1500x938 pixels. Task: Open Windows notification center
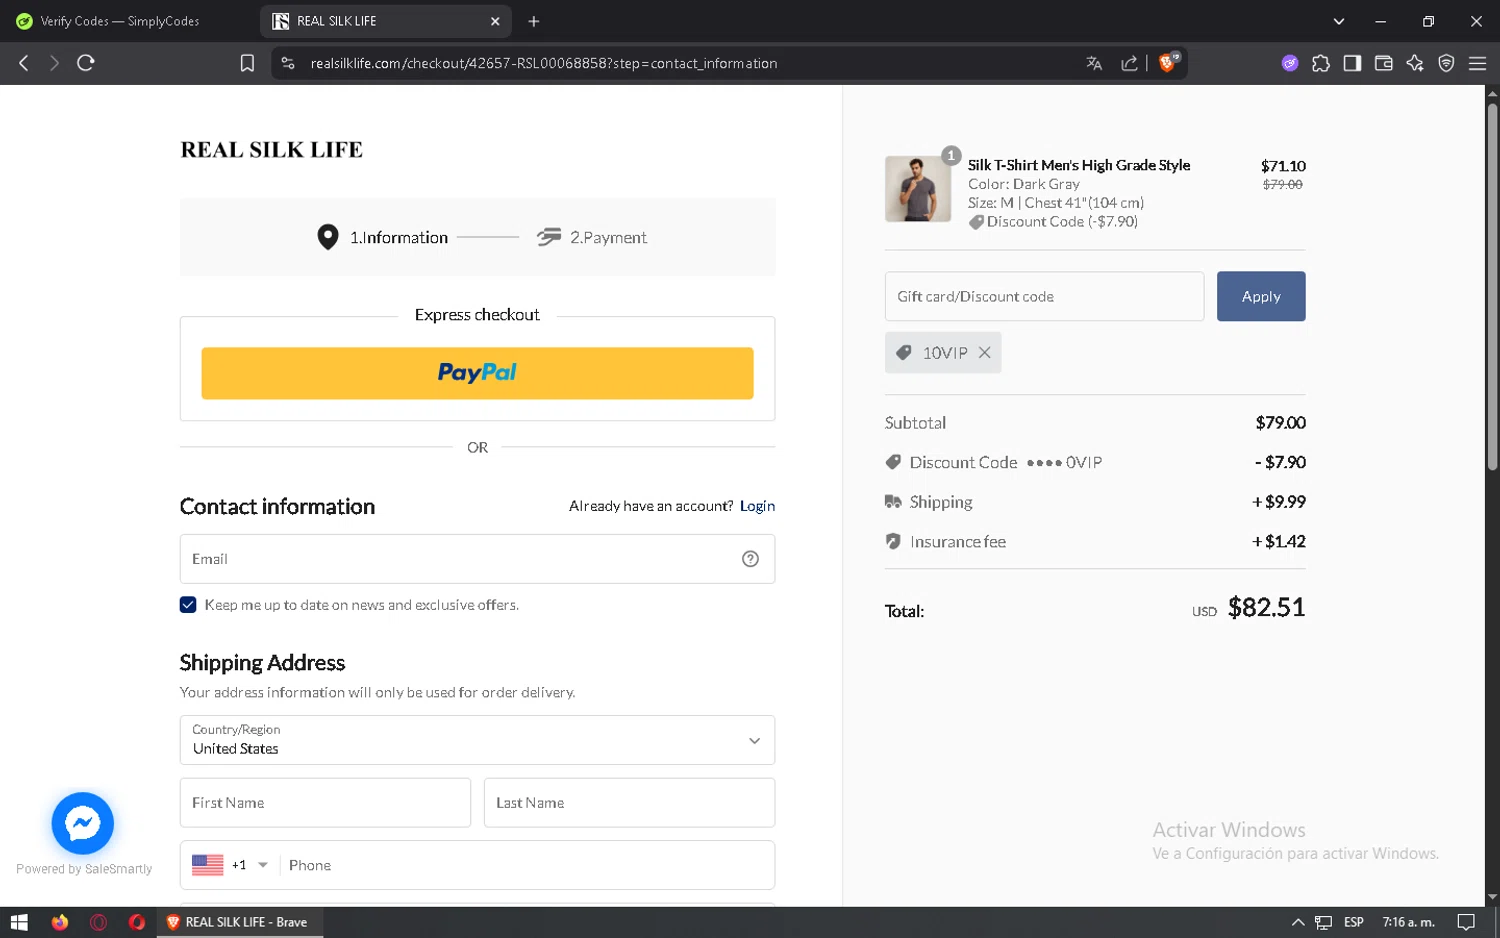1466,922
